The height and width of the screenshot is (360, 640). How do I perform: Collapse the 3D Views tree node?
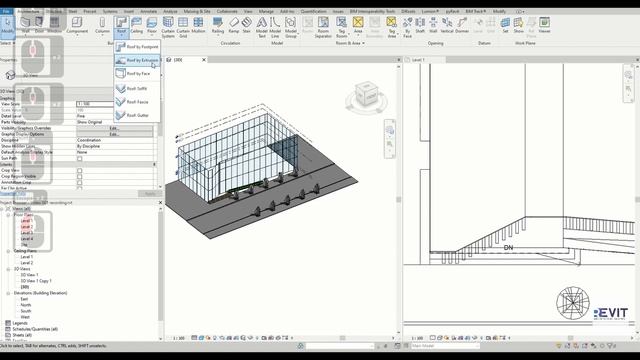(8, 269)
